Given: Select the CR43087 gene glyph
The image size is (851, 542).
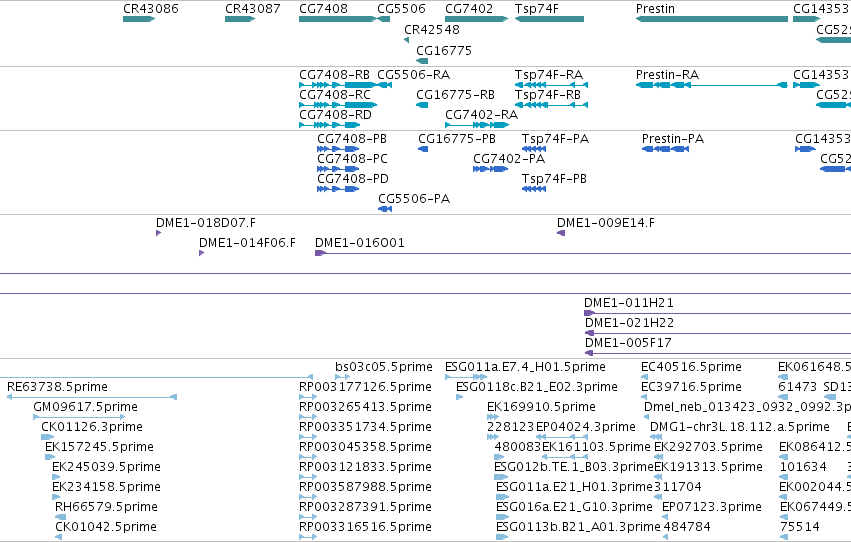Looking at the screenshot, I should [240, 19].
